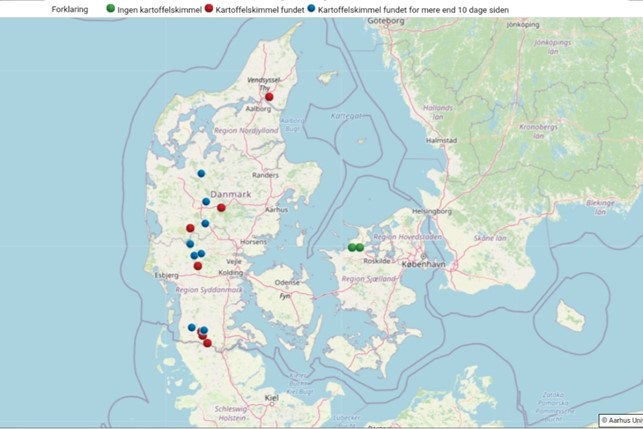Toggle green 'Ingen kartoffelskimmel' legend dot
The image size is (643, 429).
[x=110, y=7]
